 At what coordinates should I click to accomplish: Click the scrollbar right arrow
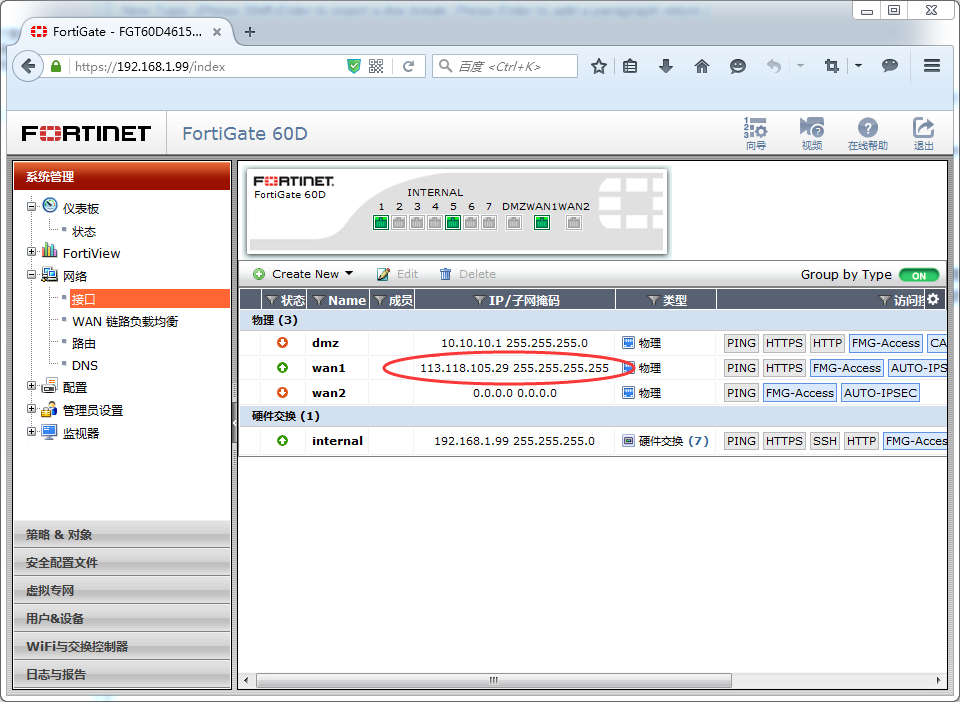point(939,680)
